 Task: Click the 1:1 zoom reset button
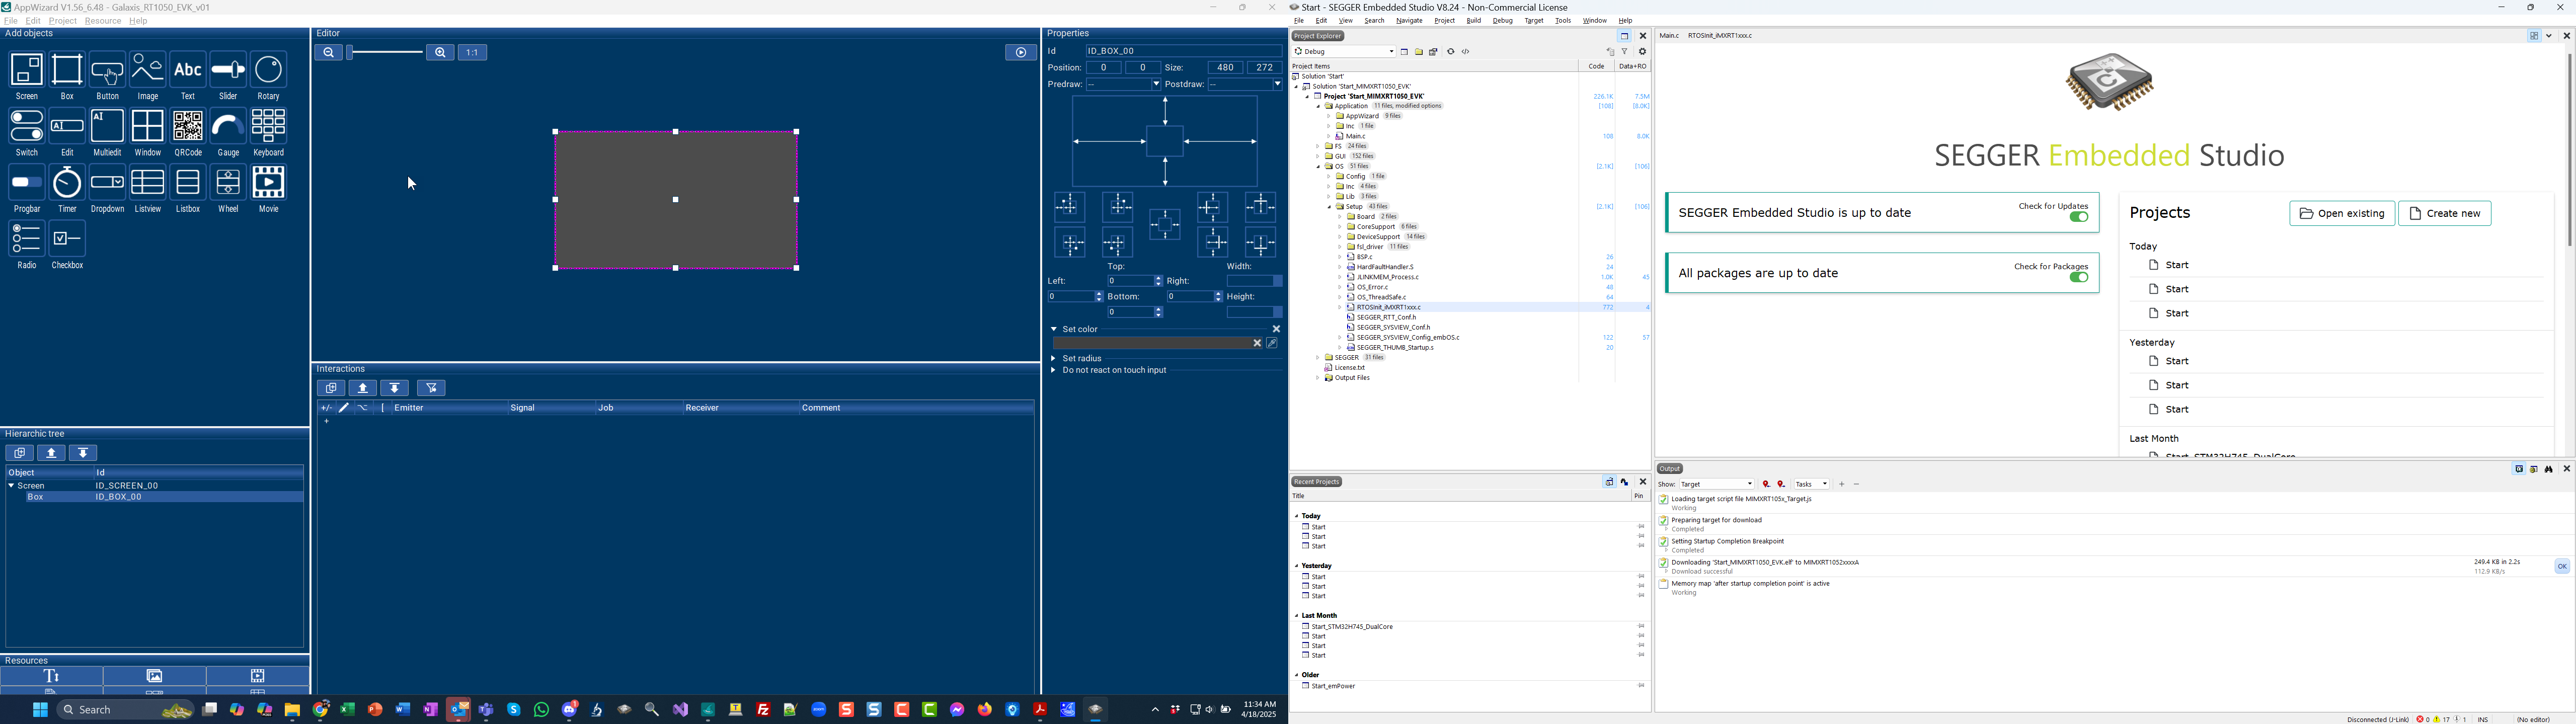click(473, 53)
